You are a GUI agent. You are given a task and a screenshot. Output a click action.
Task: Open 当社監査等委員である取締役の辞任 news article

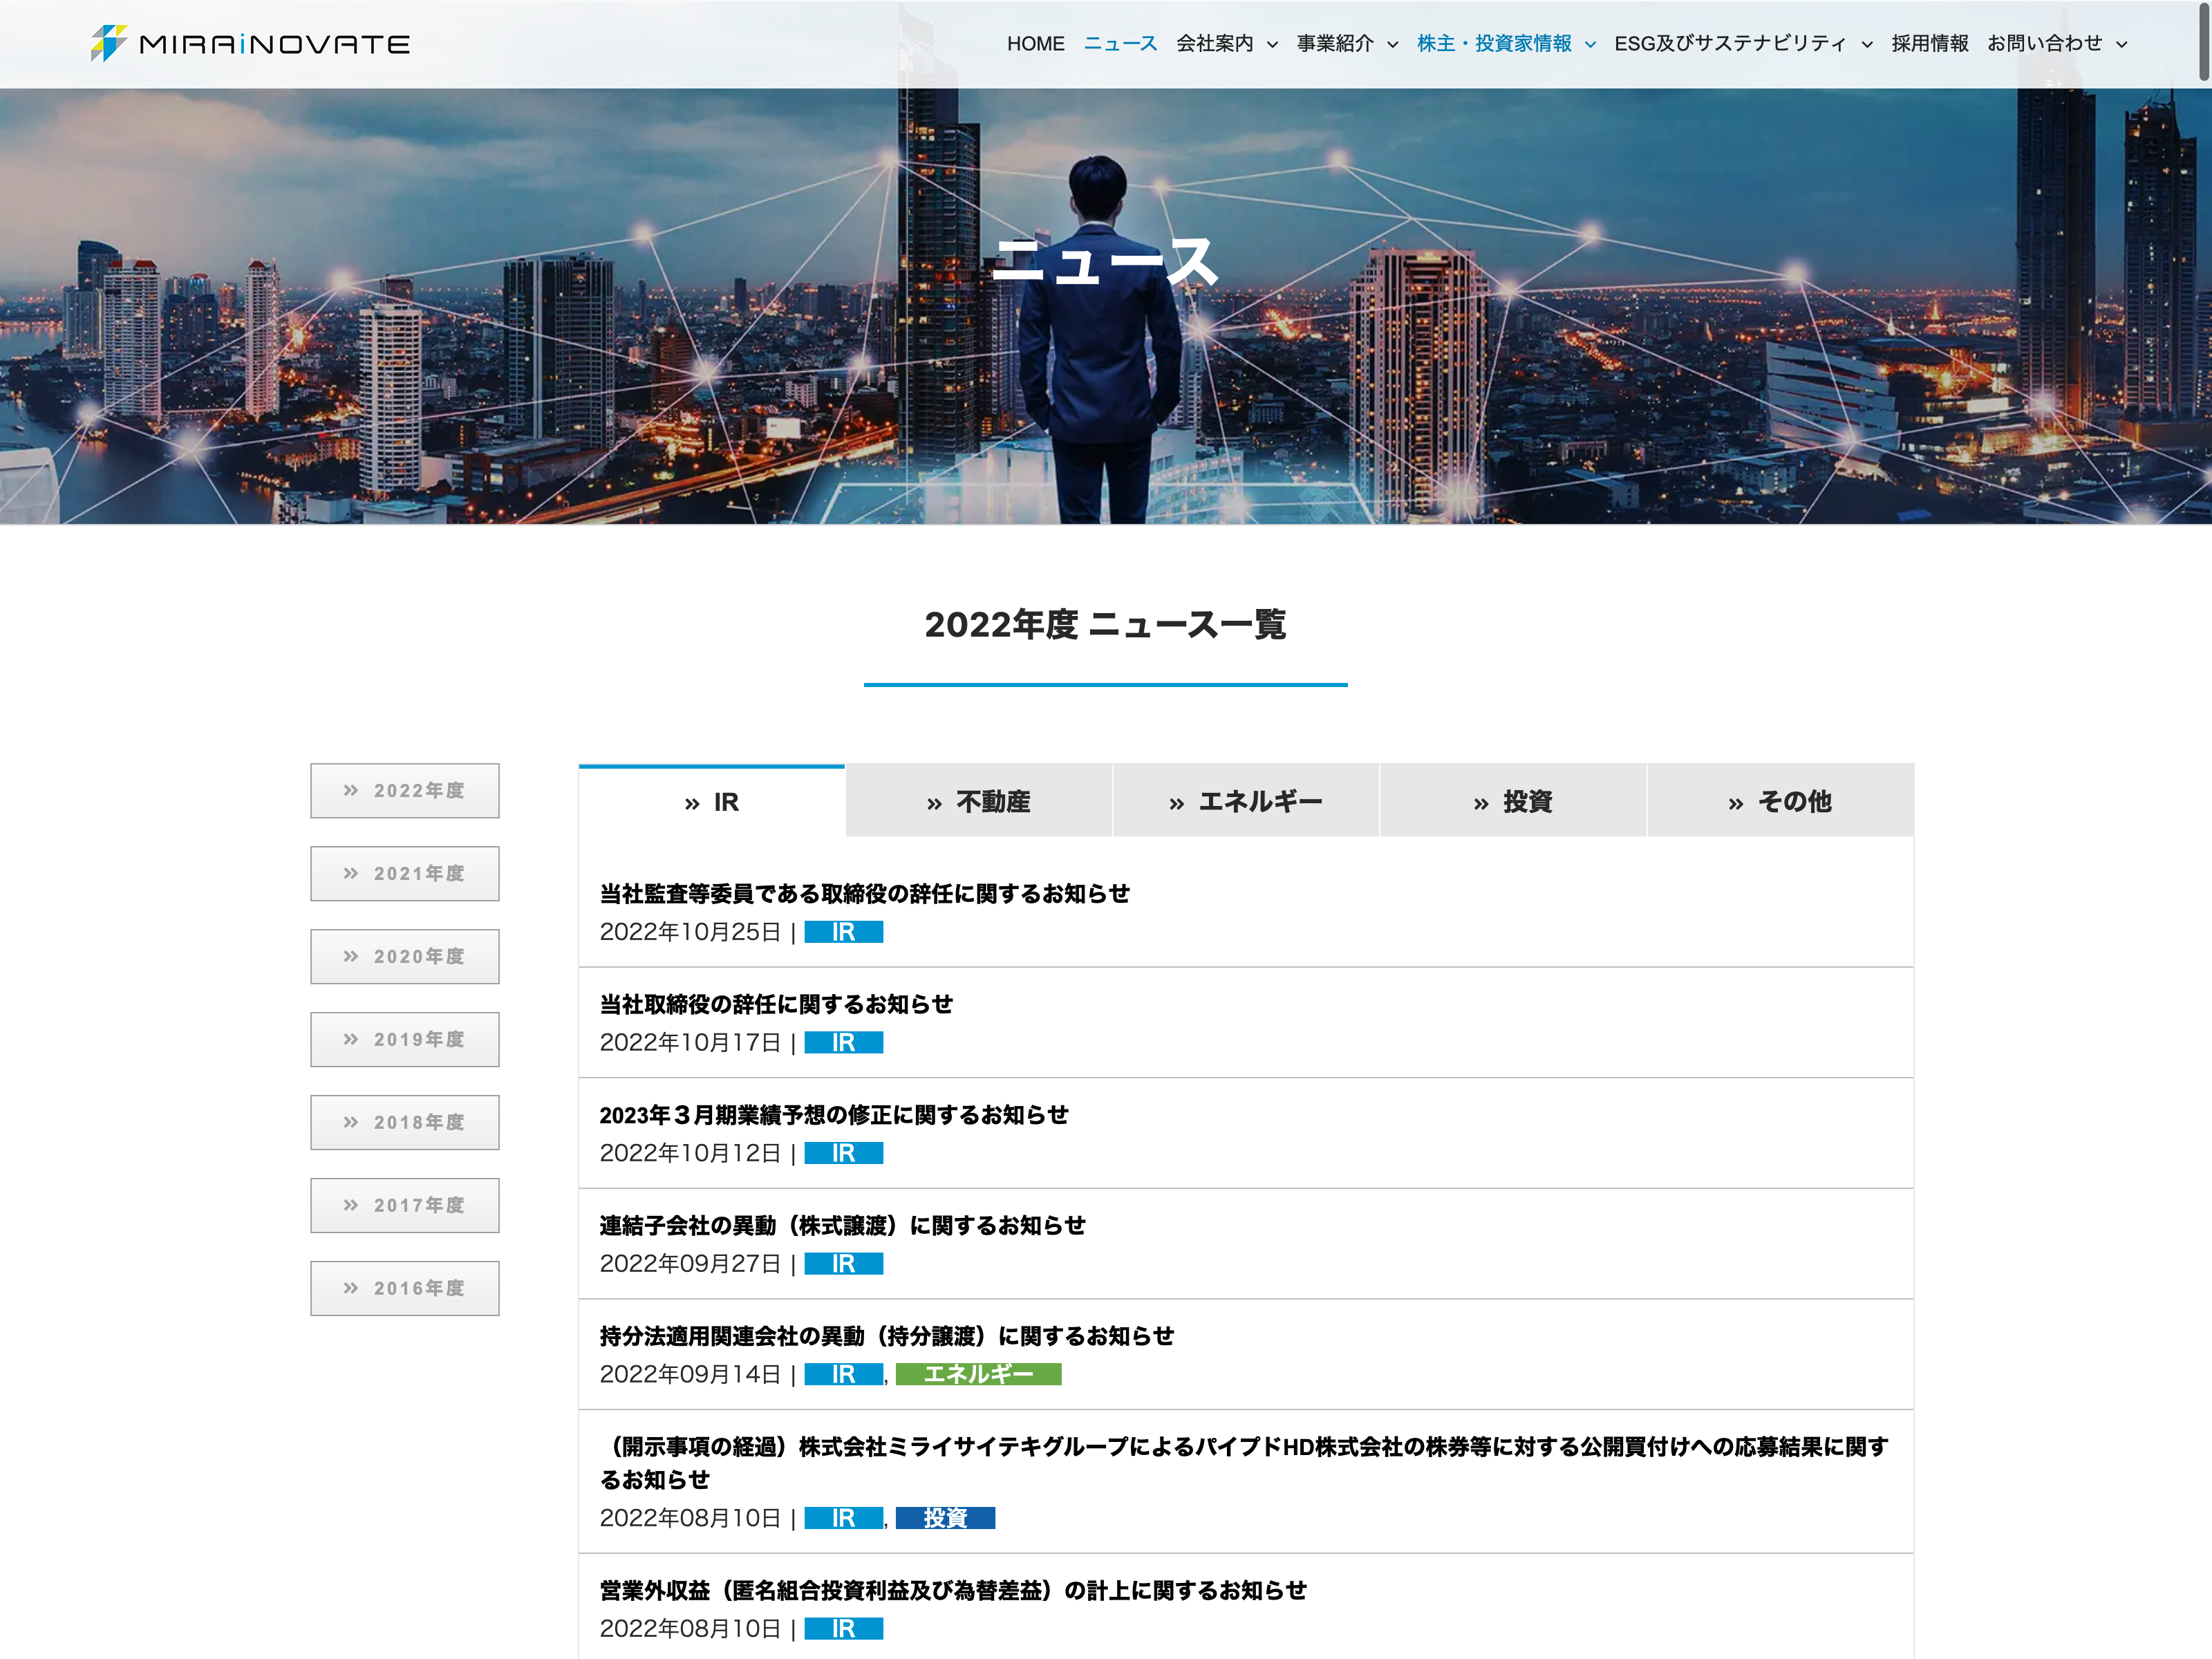tap(864, 894)
